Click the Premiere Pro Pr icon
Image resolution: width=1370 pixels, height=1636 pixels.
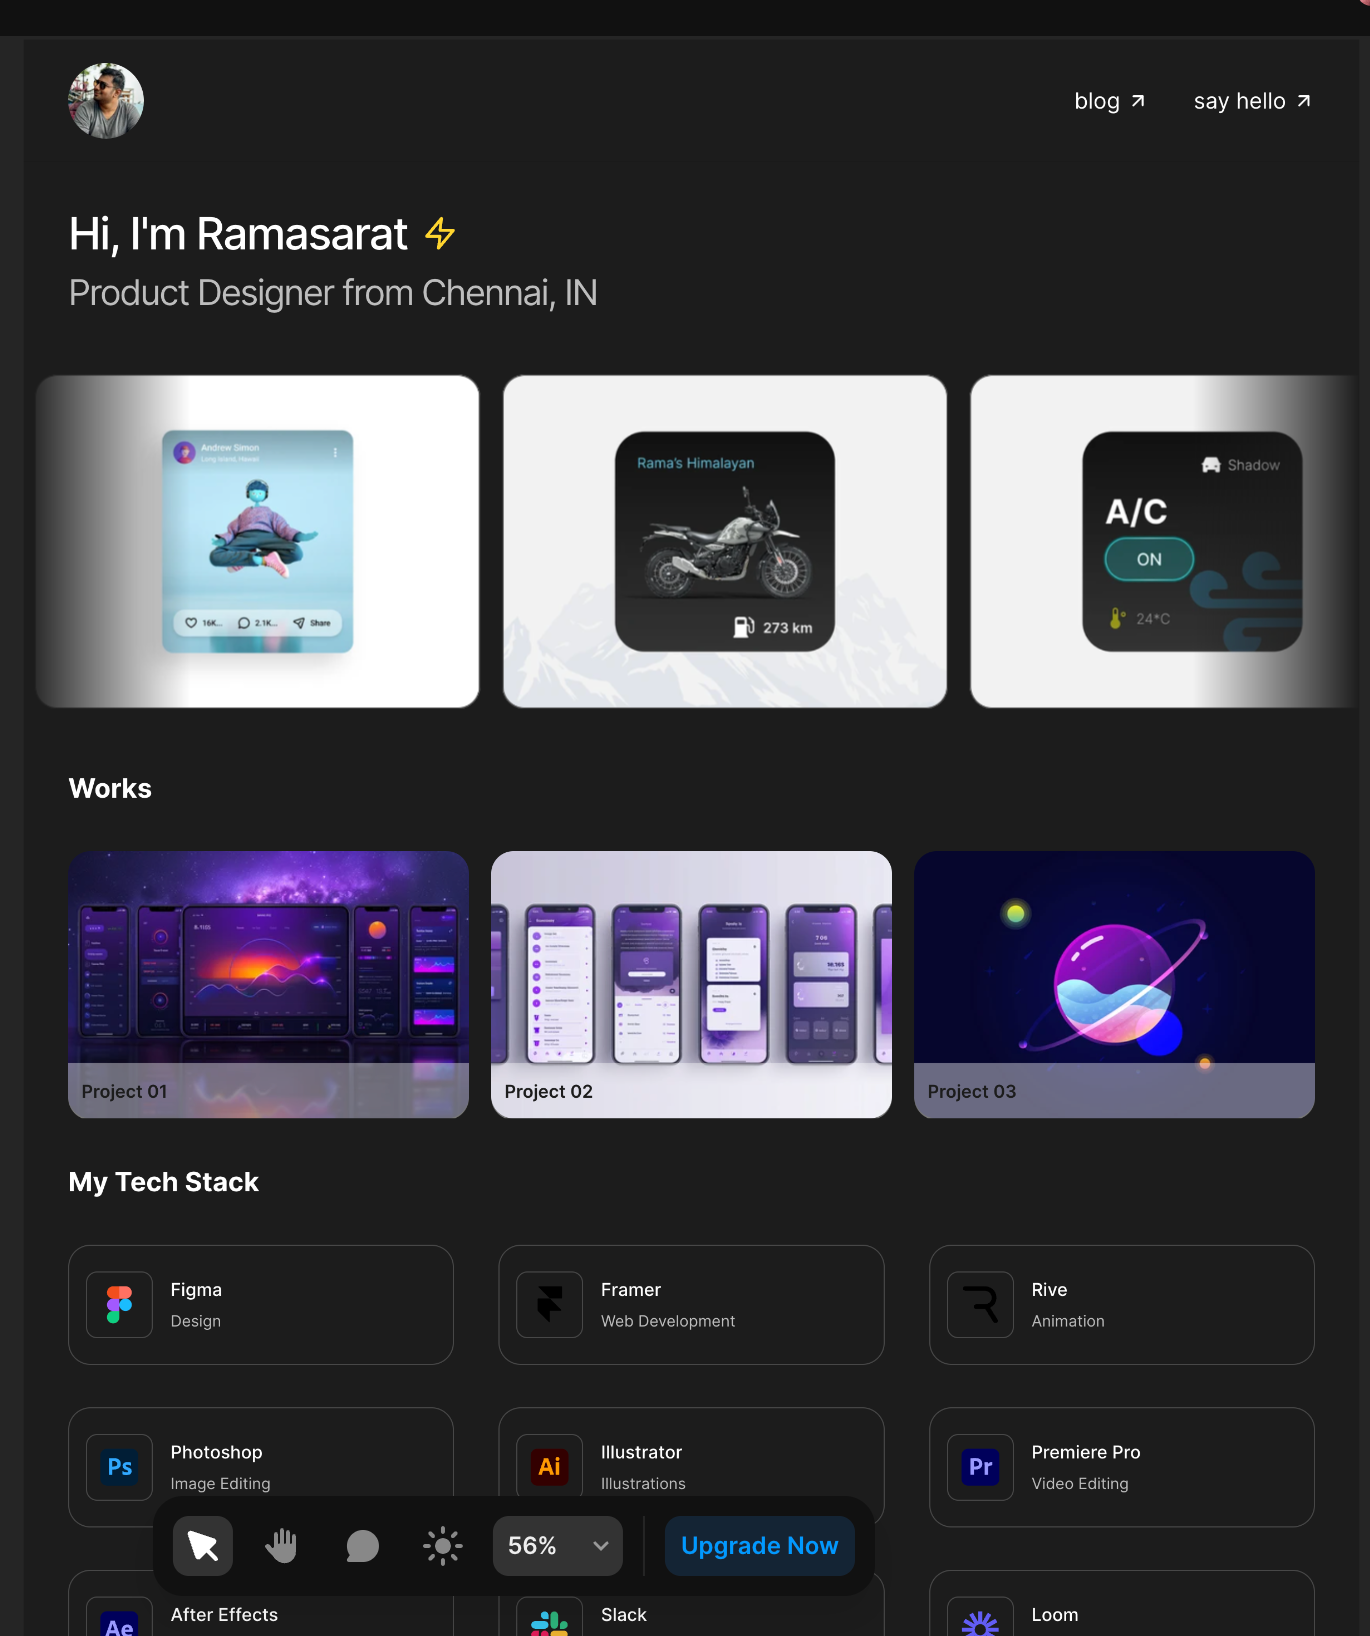[x=981, y=1467]
